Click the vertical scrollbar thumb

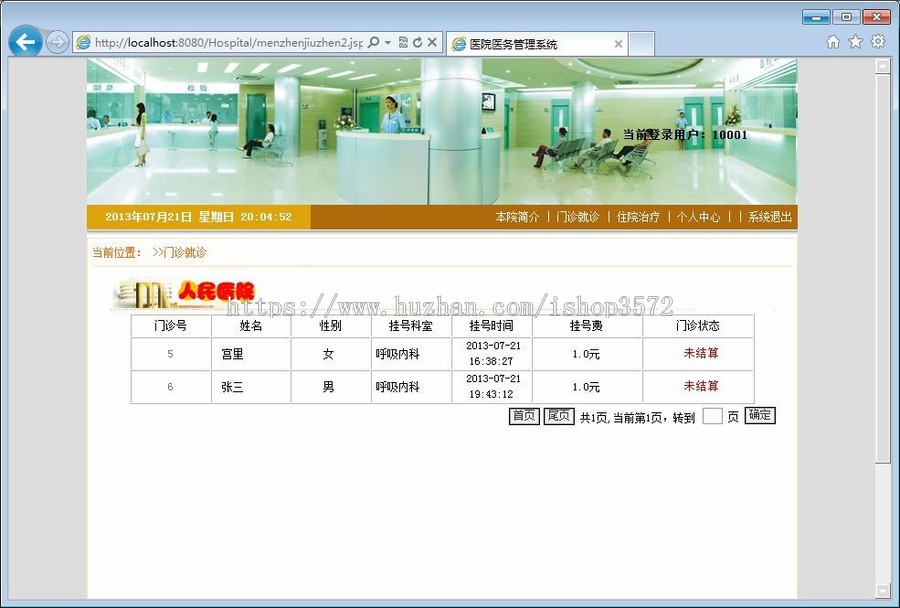click(883, 268)
